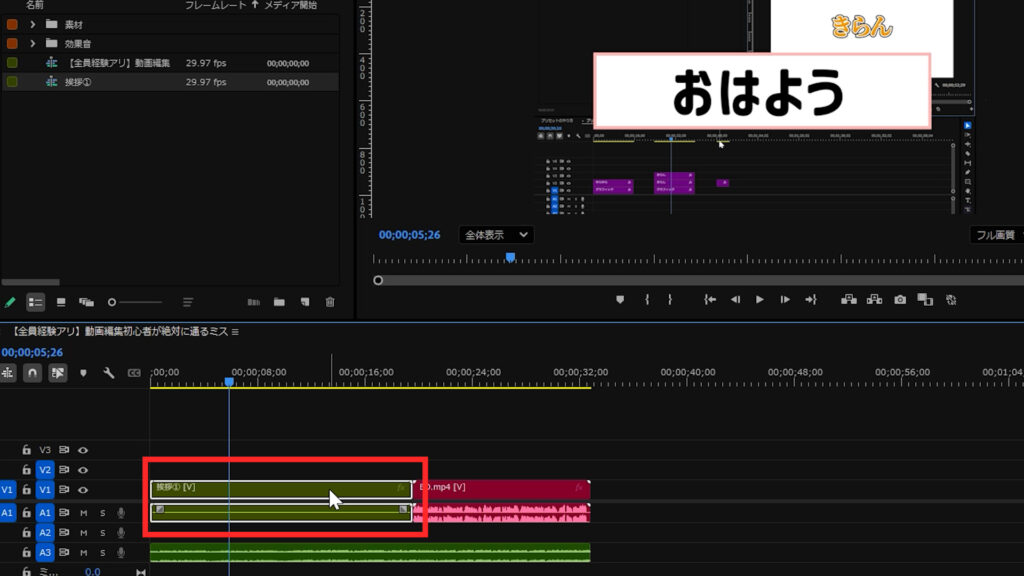Step forward one frame
The width and height of the screenshot is (1024, 576).
(x=785, y=300)
